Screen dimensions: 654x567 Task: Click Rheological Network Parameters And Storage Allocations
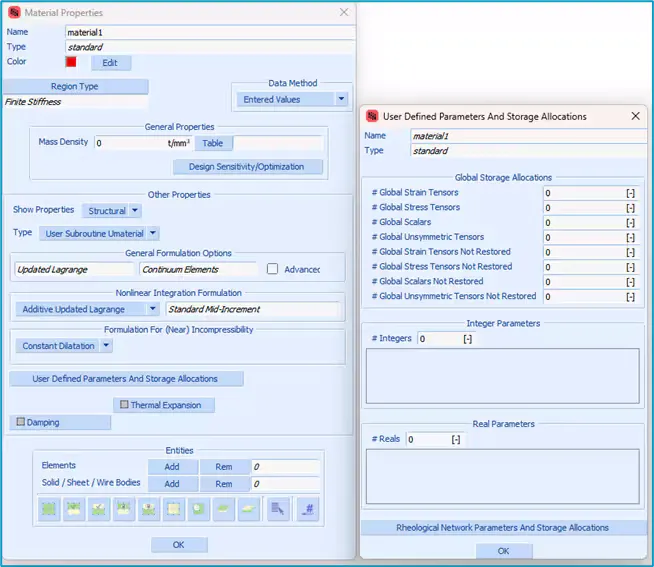click(502, 527)
